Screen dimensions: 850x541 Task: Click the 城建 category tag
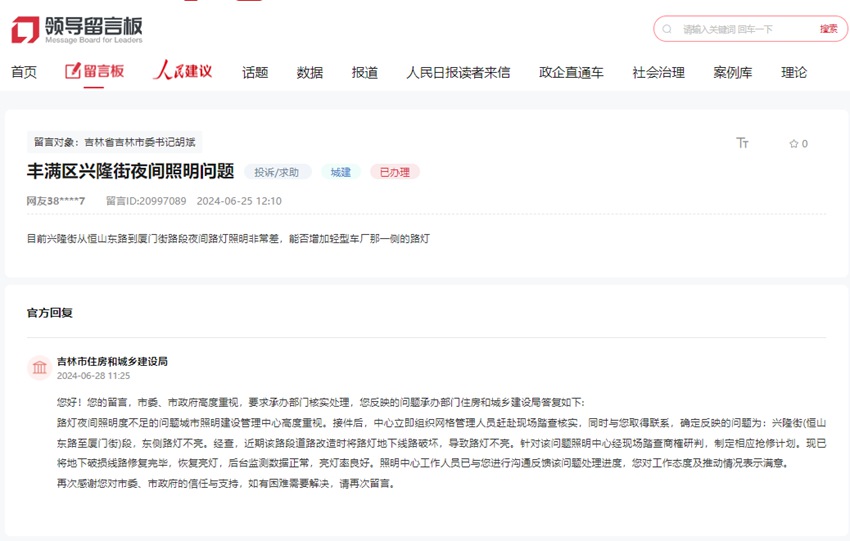[341, 172]
